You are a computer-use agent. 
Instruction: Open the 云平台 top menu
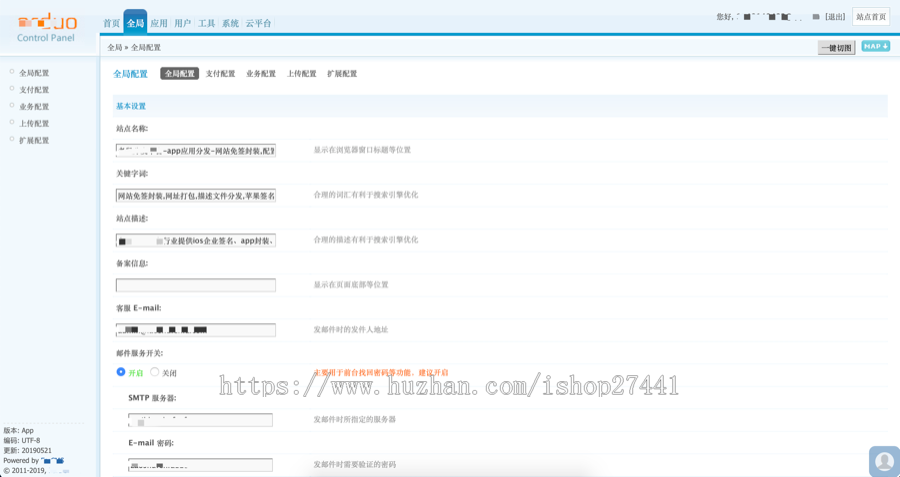coord(258,24)
